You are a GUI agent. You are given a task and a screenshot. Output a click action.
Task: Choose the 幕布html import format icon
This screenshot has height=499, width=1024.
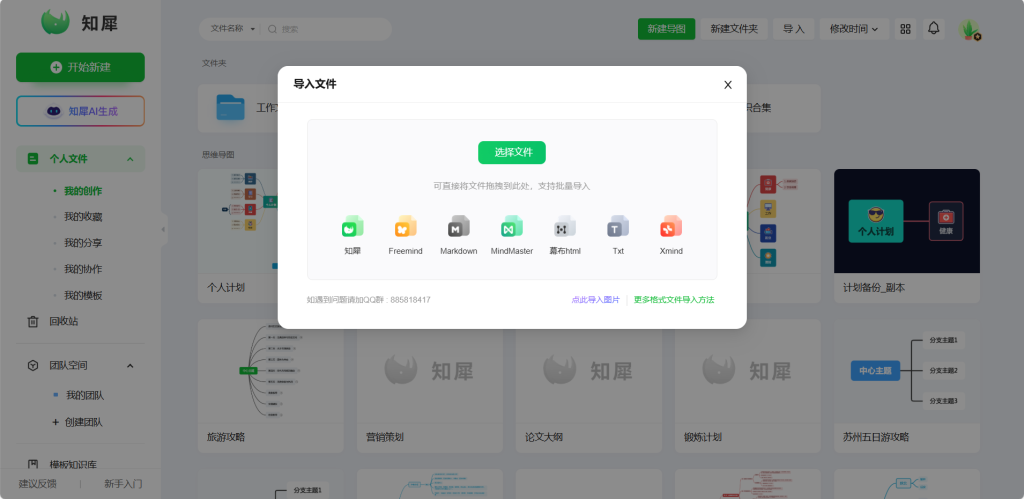(565, 227)
